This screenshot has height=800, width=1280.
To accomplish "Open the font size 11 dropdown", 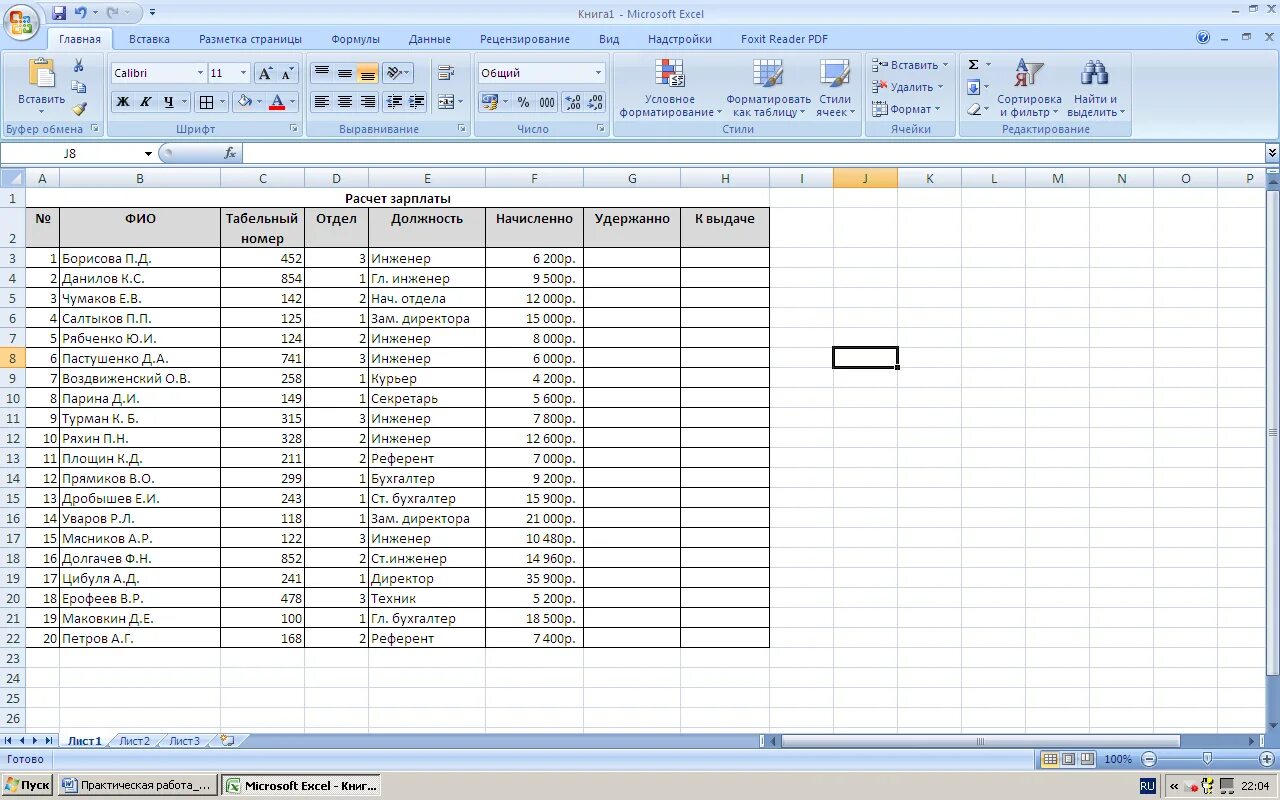I will pos(243,73).
